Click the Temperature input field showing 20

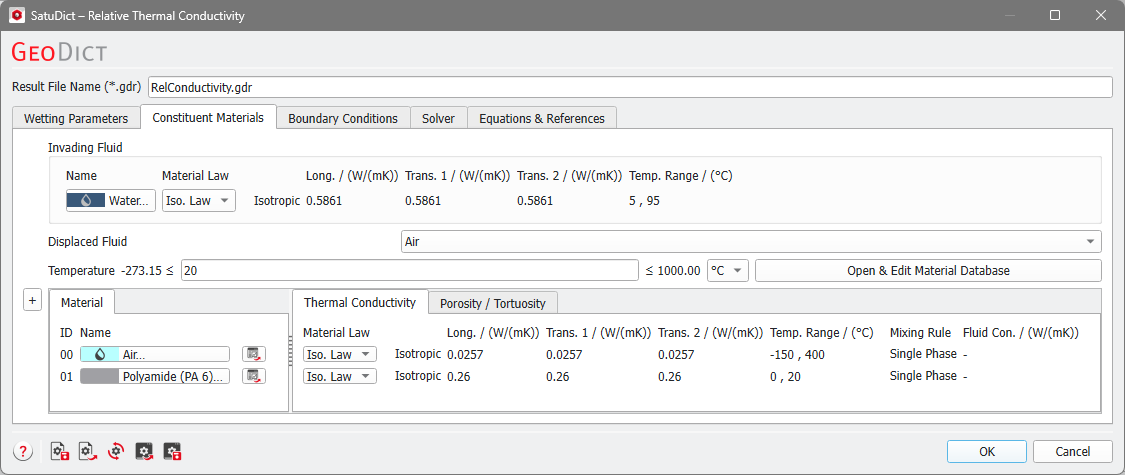point(409,271)
